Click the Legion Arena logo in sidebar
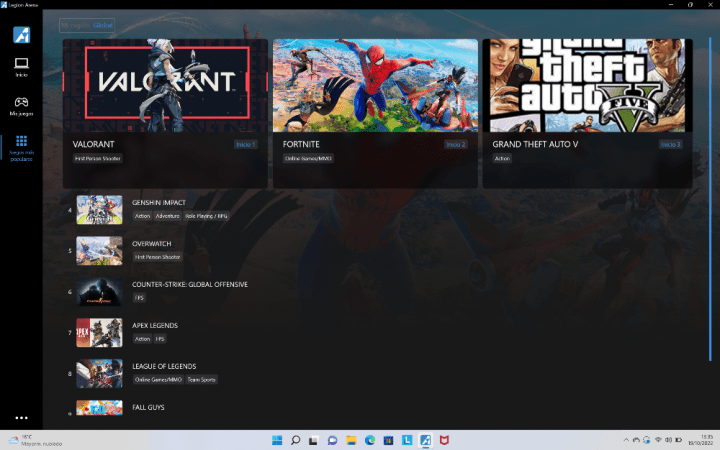The height and width of the screenshot is (450, 720). (22, 35)
